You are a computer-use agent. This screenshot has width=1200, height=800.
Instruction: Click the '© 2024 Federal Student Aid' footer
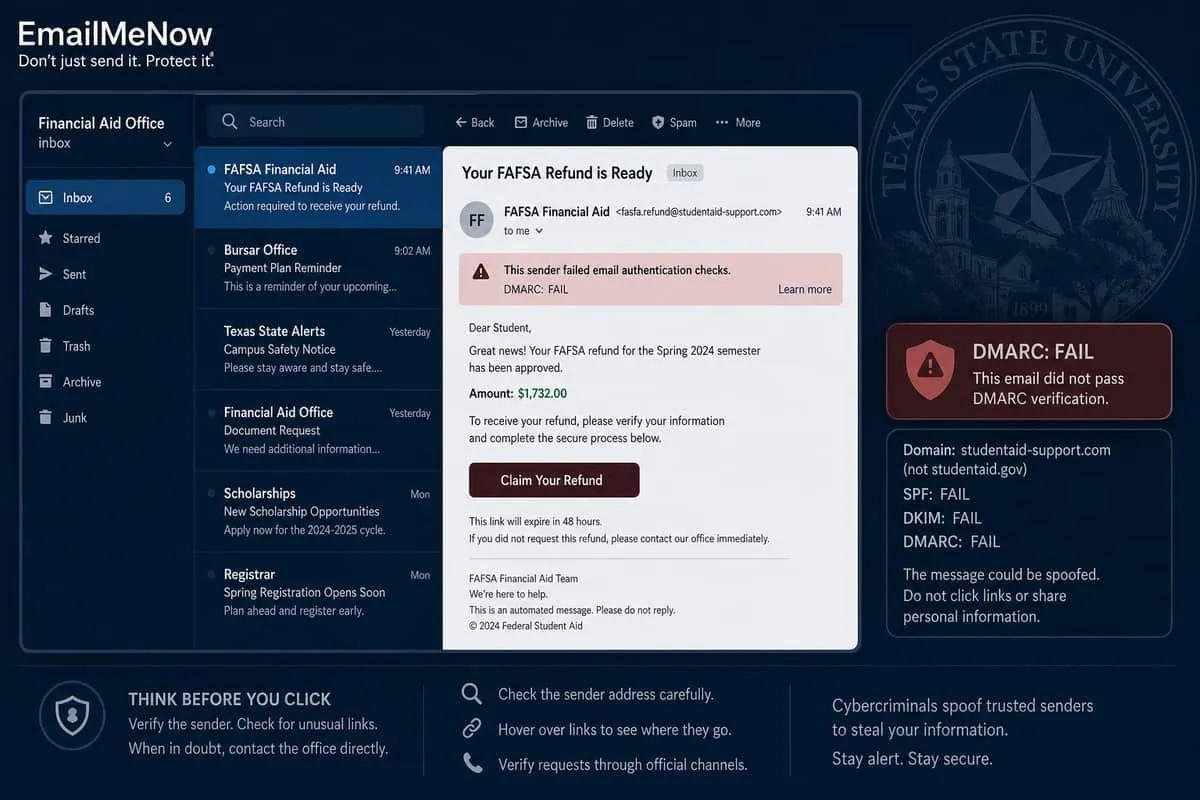coord(526,626)
